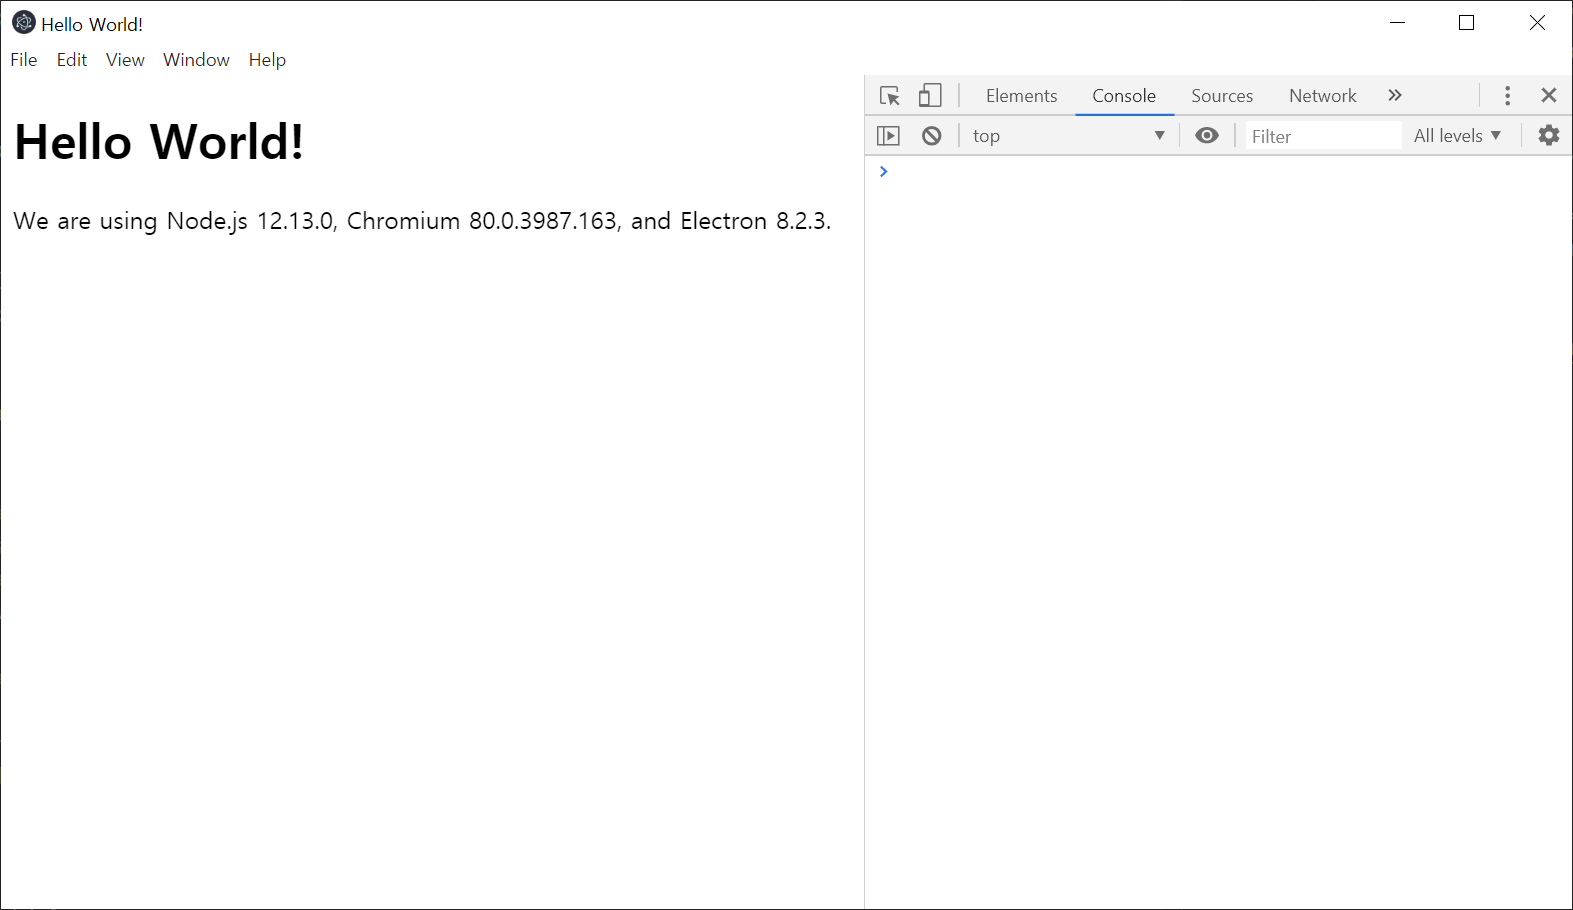Expand more DevTools tabs chevron
Image resolution: width=1573 pixels, height=910 pixels.
1395,95
